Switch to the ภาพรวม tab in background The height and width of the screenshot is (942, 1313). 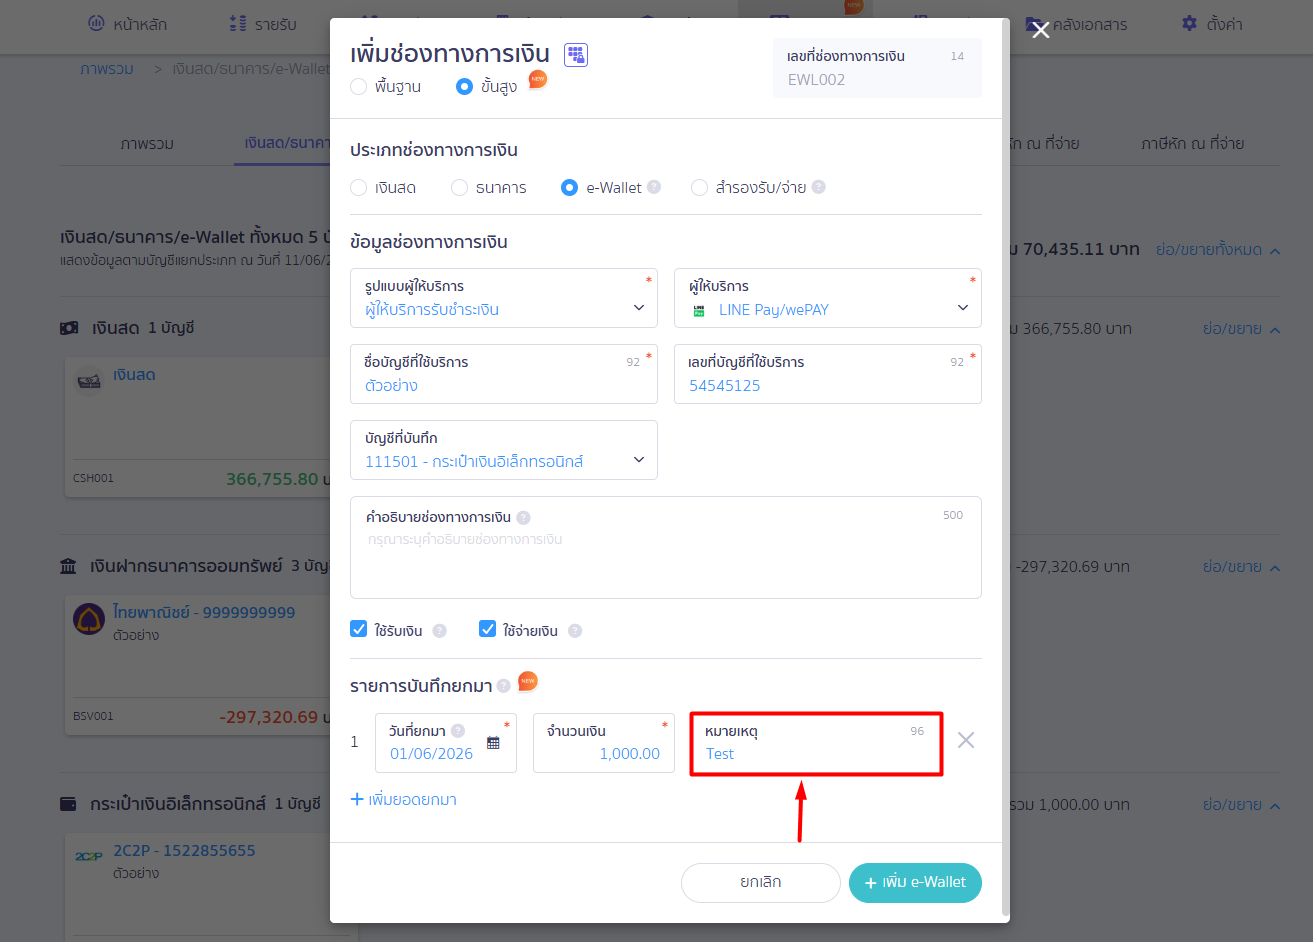pyautogui.click(x=147, y=144)
